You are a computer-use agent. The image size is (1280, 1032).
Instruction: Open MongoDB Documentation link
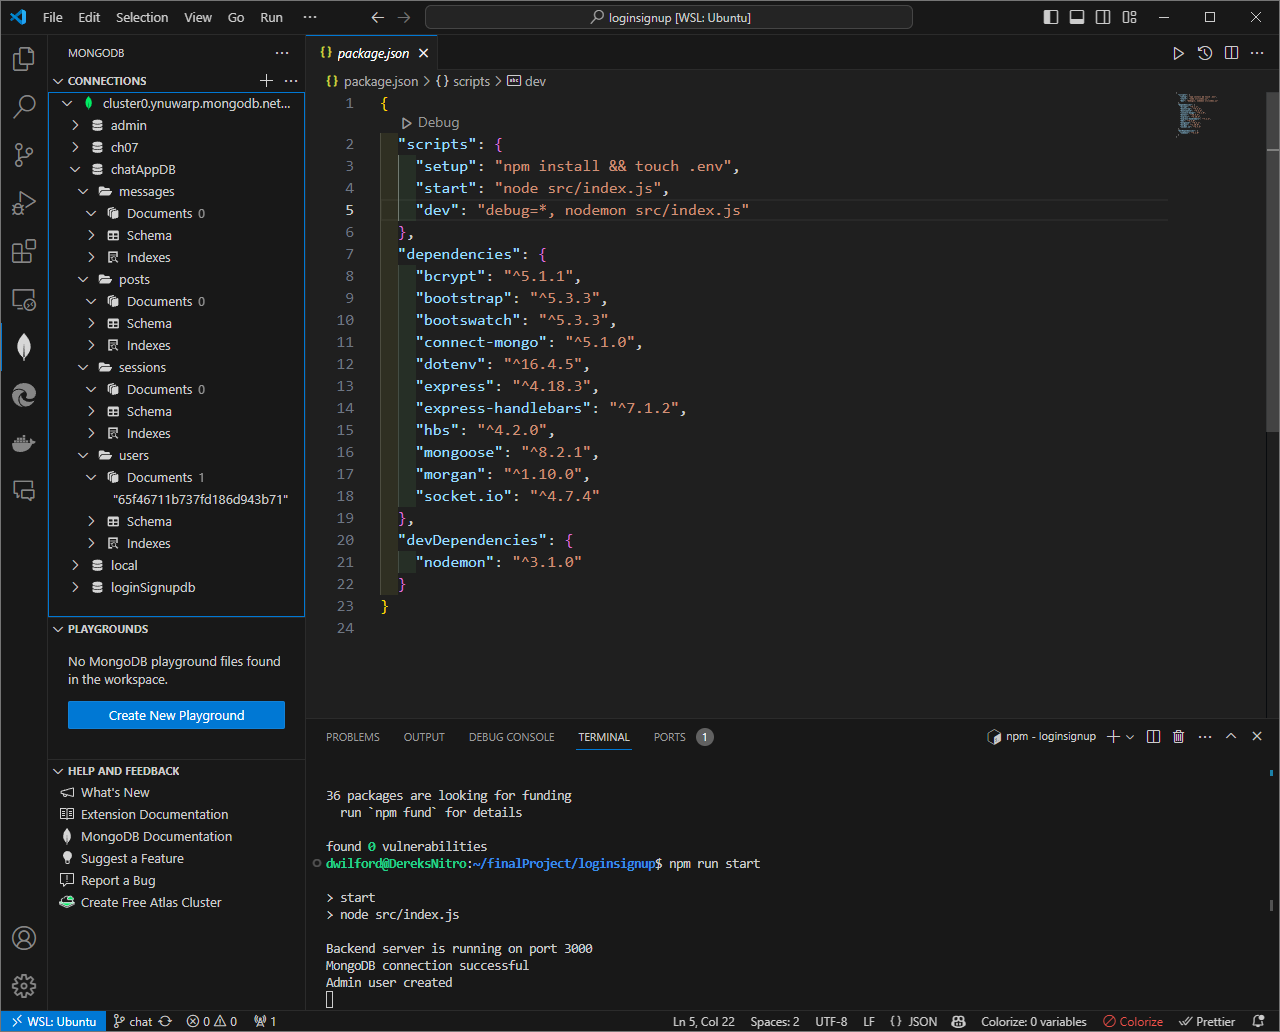coord(156,836)
